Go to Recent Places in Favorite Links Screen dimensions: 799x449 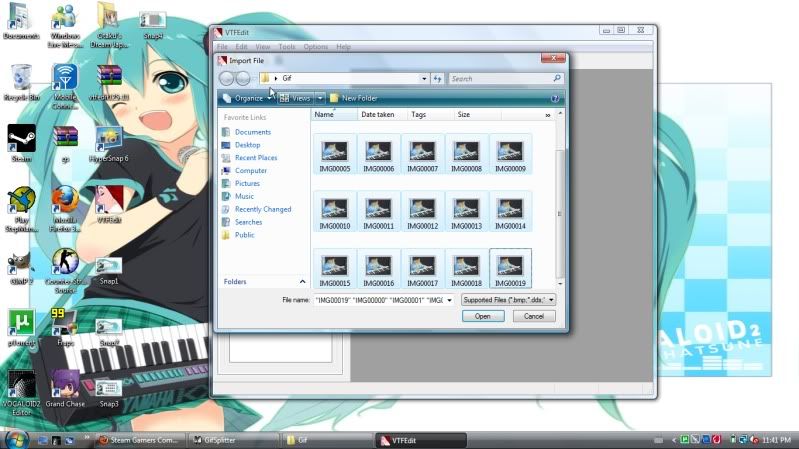tap(255, 158)
